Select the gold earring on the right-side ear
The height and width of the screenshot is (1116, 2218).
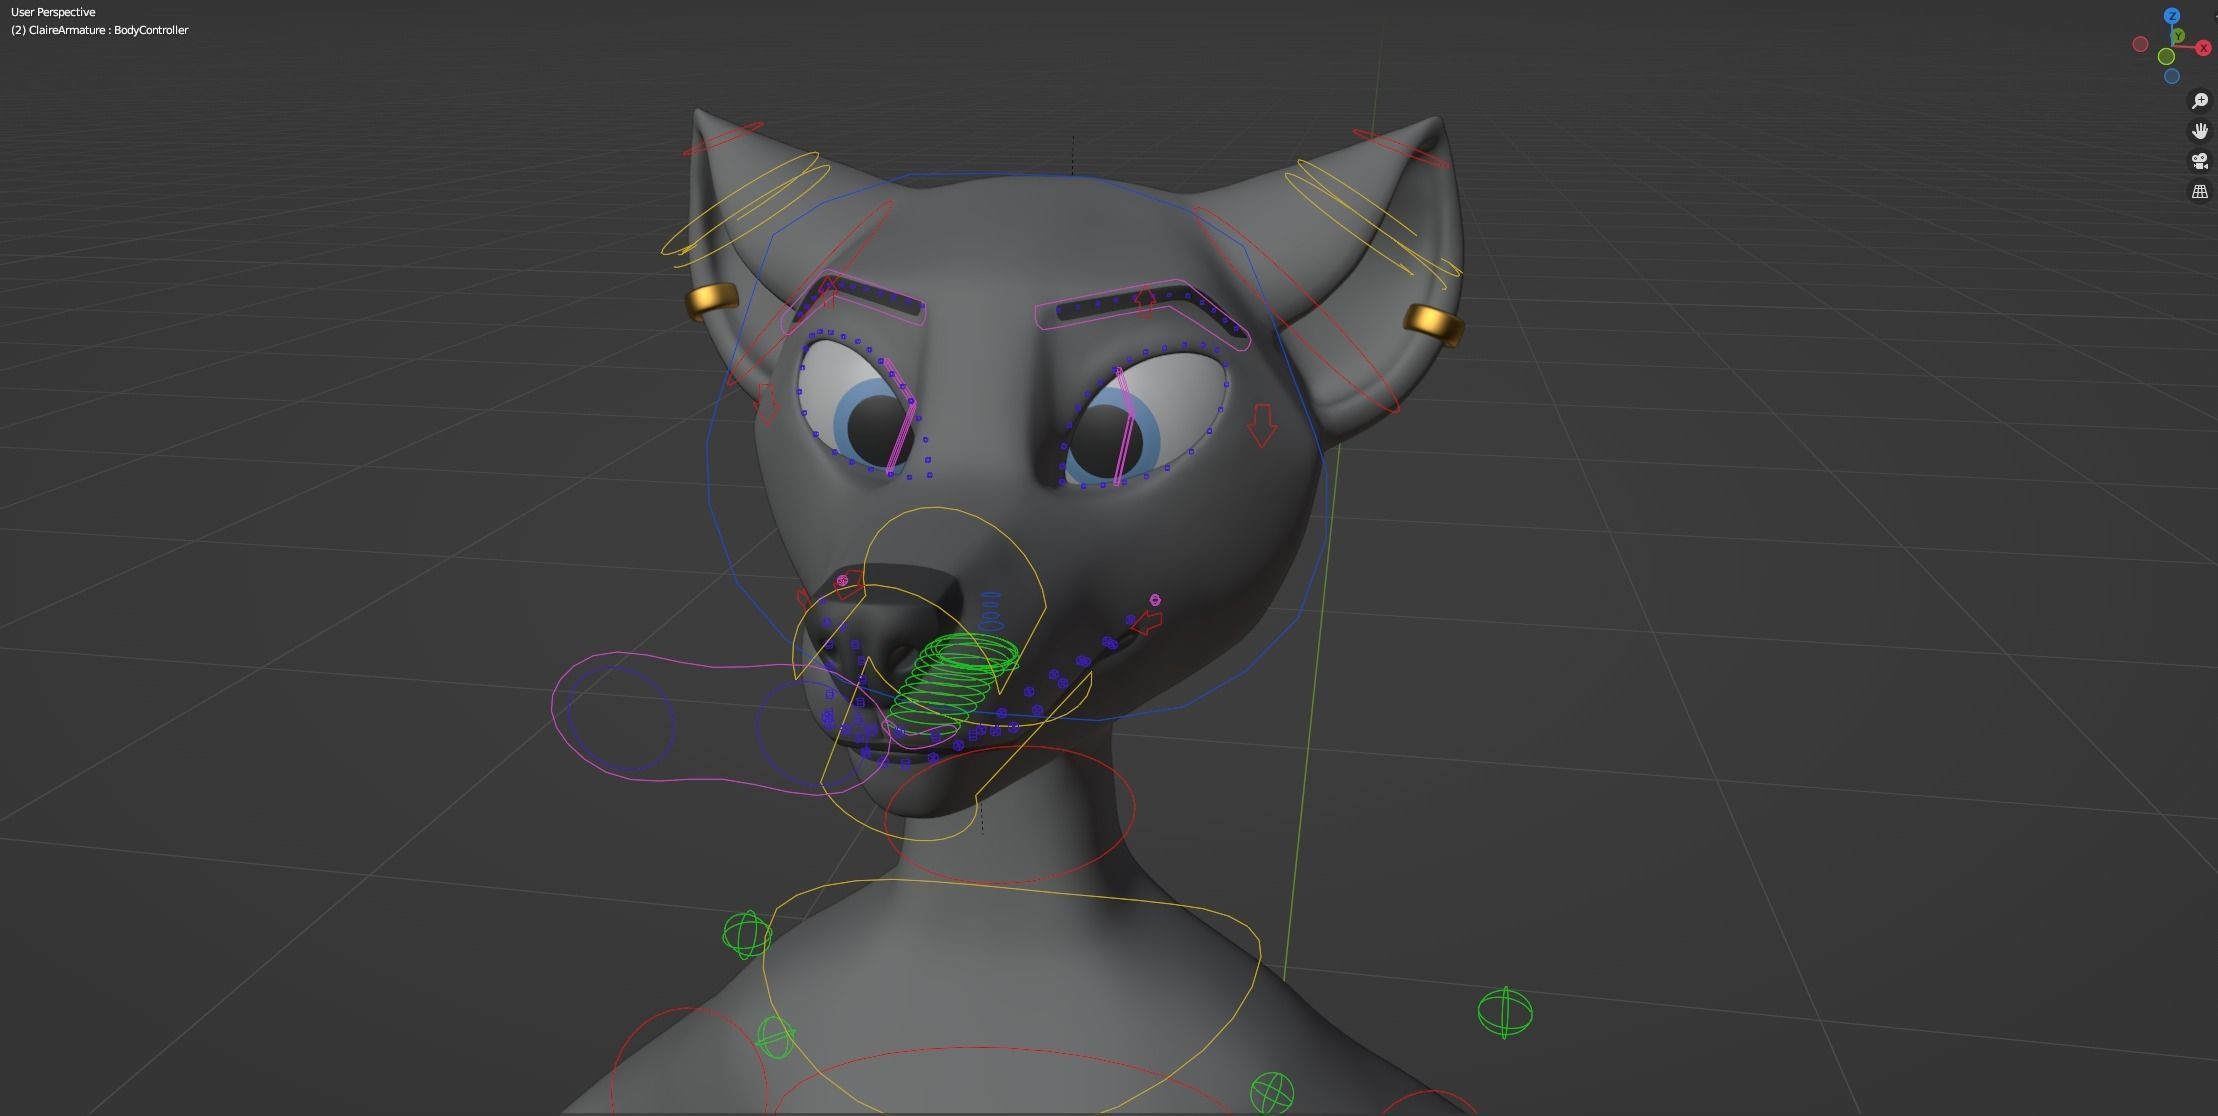1434,325
